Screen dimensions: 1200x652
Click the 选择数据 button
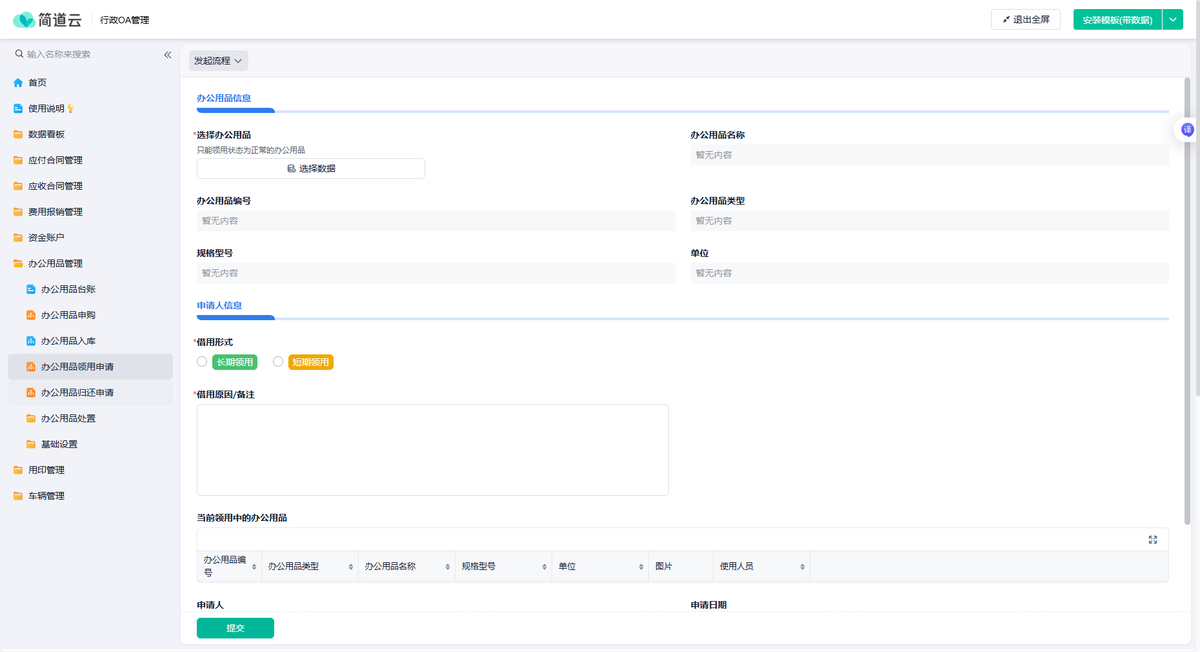tap(310, 169)
